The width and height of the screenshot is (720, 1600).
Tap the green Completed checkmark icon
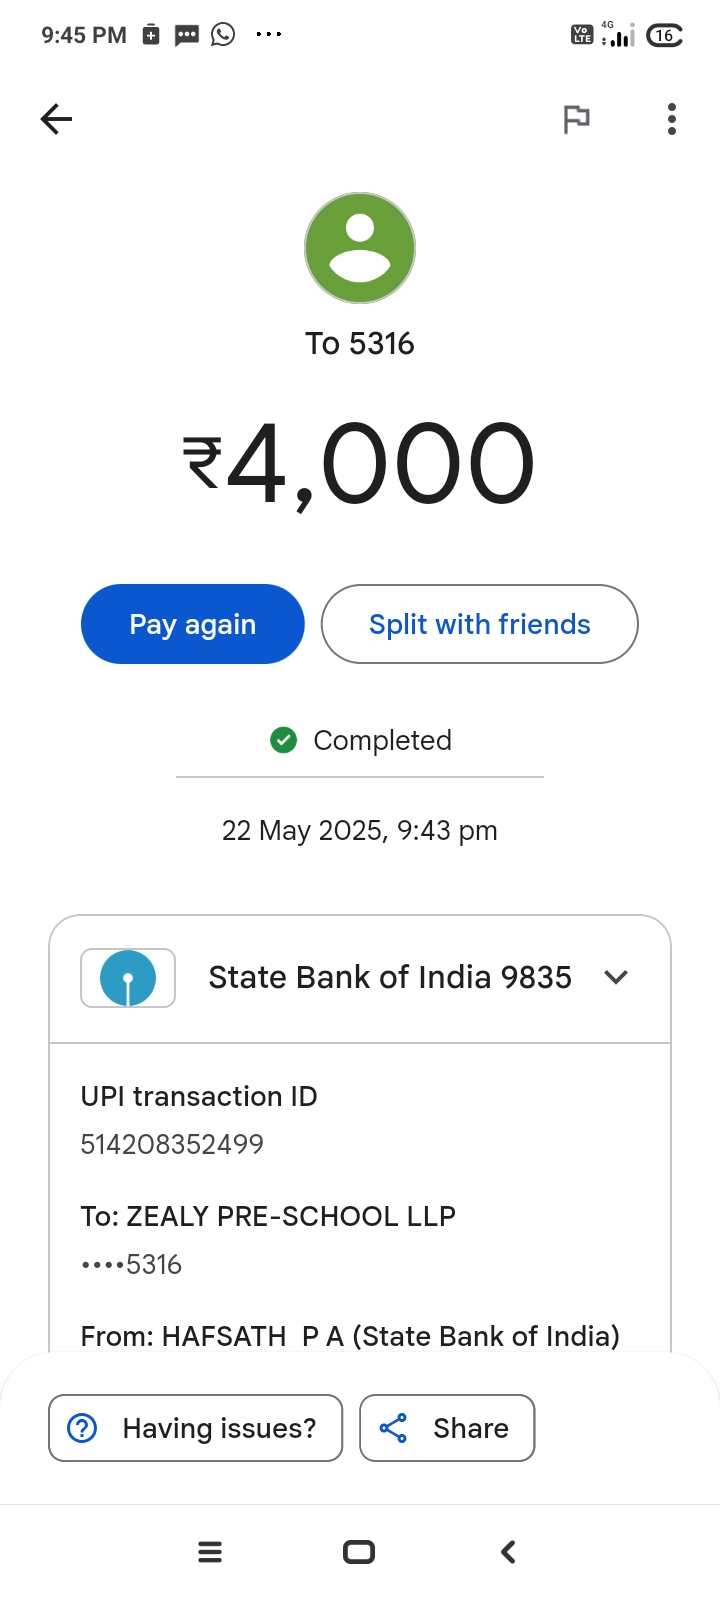tap(284, 740)
